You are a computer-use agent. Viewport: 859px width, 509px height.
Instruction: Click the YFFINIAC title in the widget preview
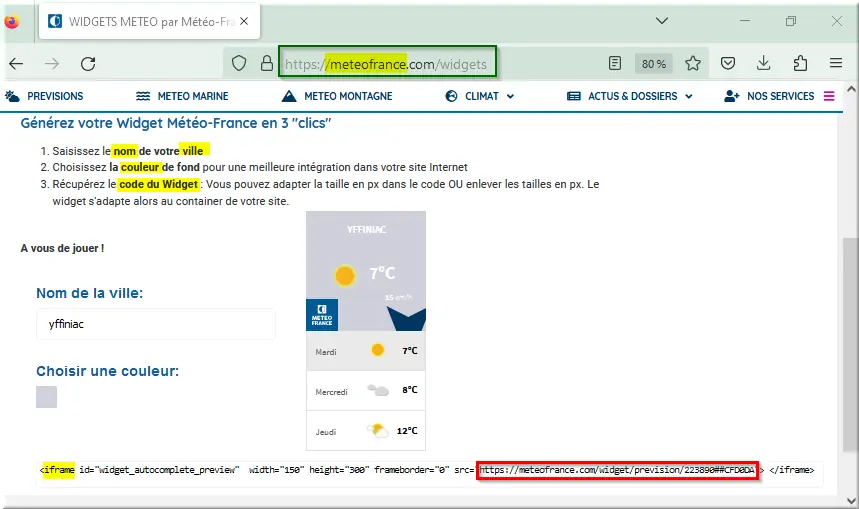click(x=366, y=229)
